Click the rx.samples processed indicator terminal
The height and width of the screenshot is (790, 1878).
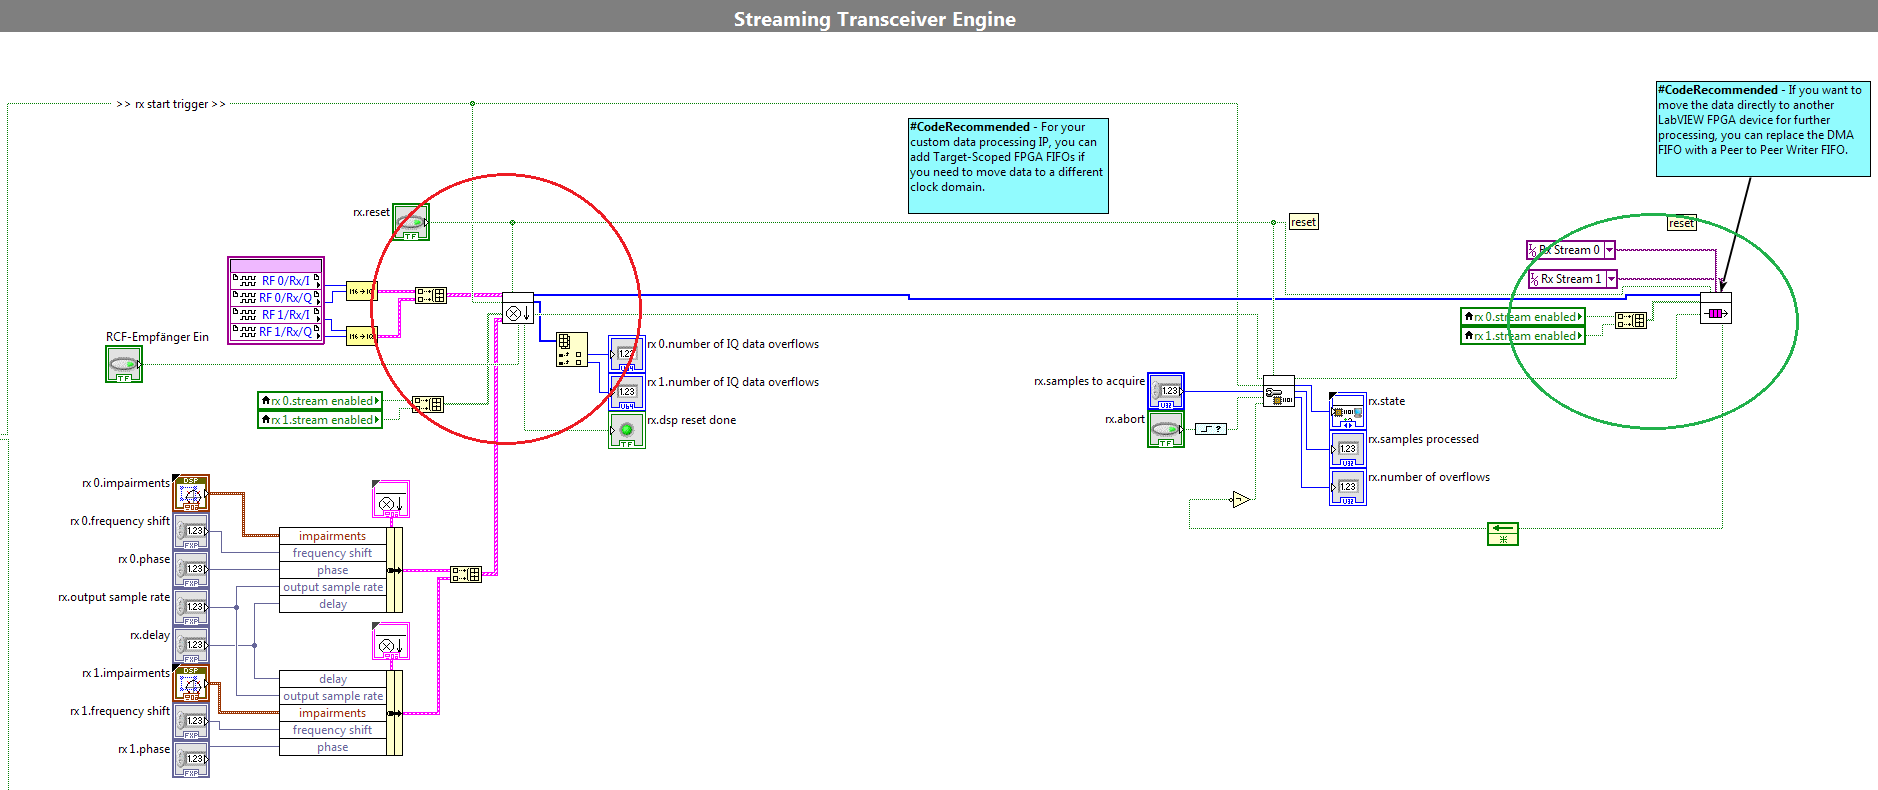point(1347,449)
